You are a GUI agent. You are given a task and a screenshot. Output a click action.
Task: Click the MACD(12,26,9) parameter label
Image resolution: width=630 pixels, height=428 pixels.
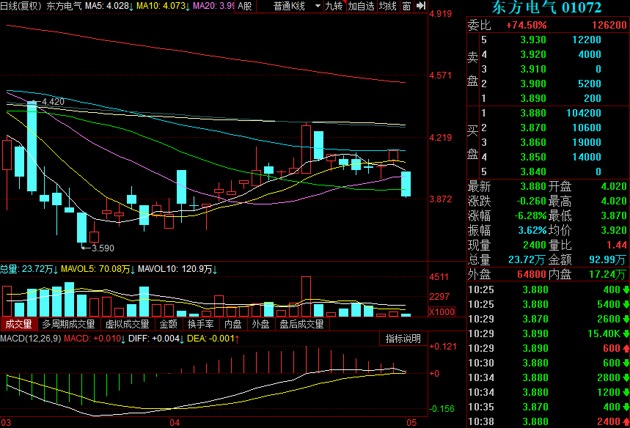32,339
